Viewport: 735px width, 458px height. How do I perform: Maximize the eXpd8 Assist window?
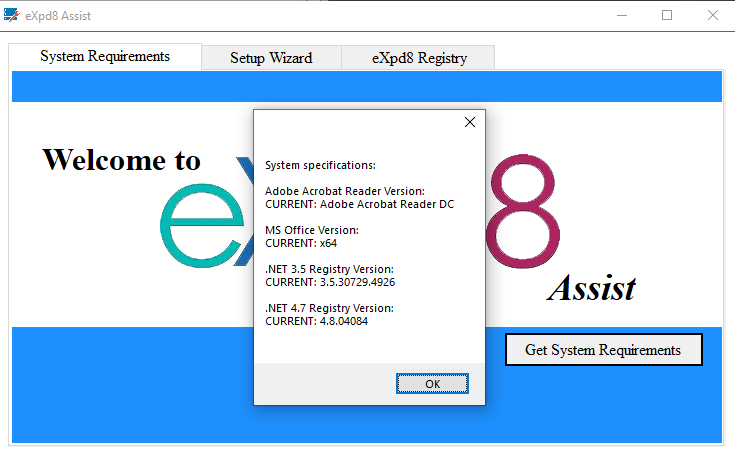point(667,15)
